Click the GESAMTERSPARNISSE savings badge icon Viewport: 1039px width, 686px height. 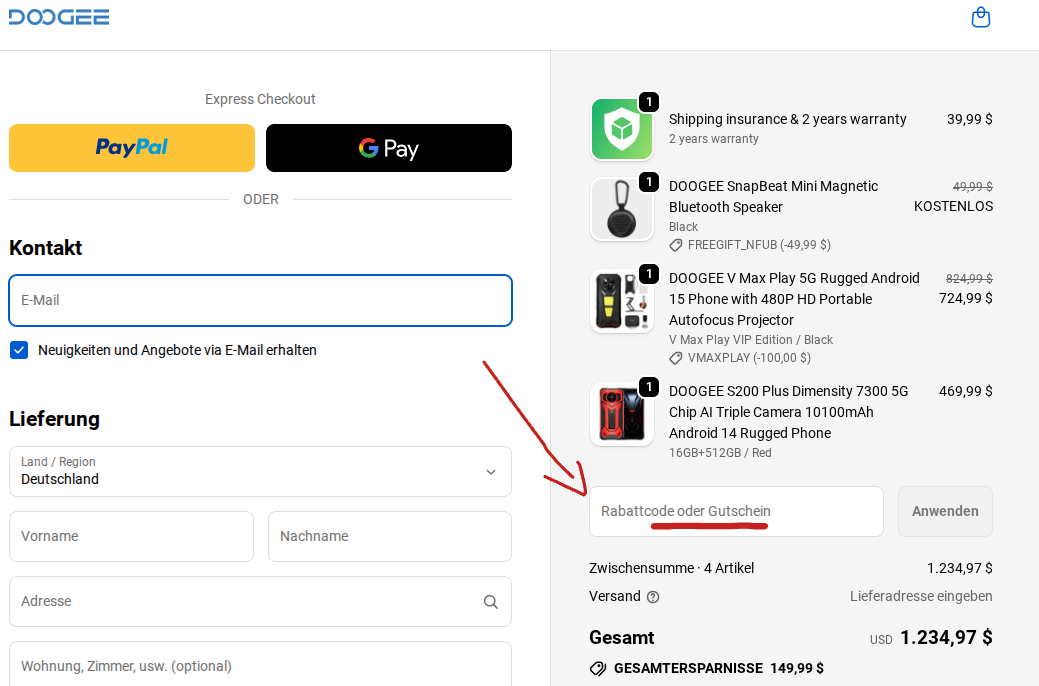tap(598, 668)
